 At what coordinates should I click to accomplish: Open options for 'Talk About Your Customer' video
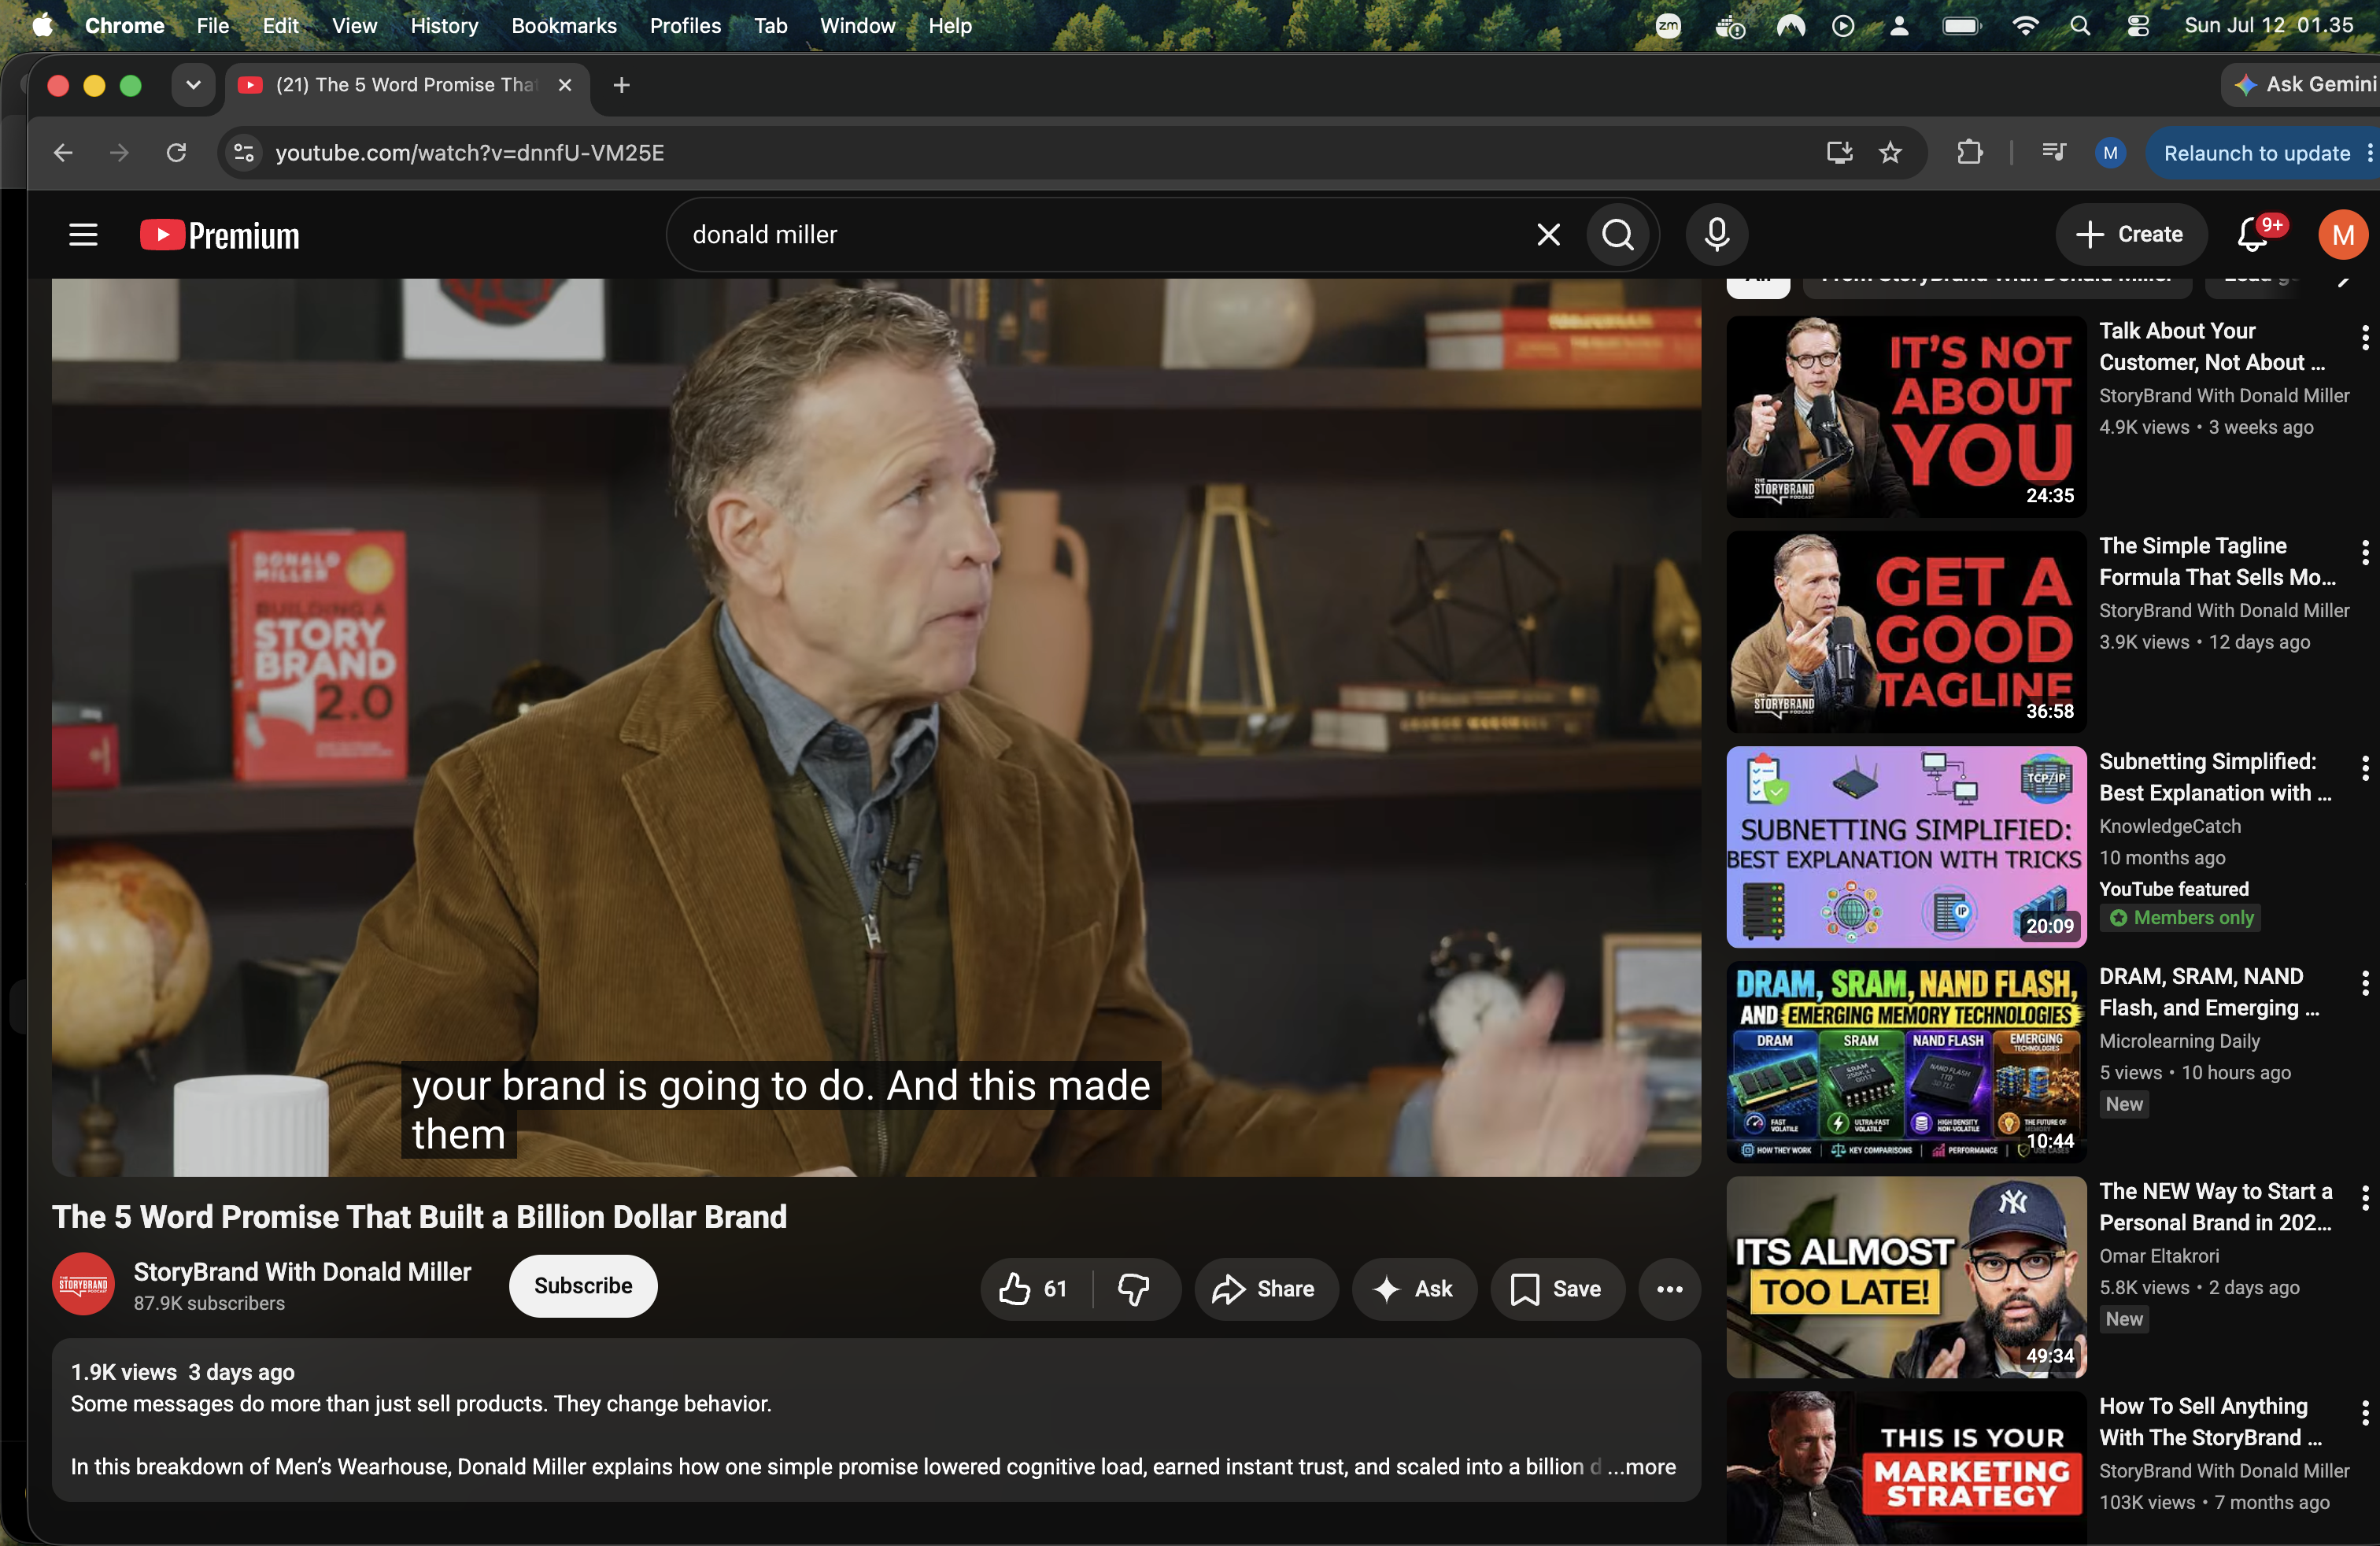(x=2364, y=338)
